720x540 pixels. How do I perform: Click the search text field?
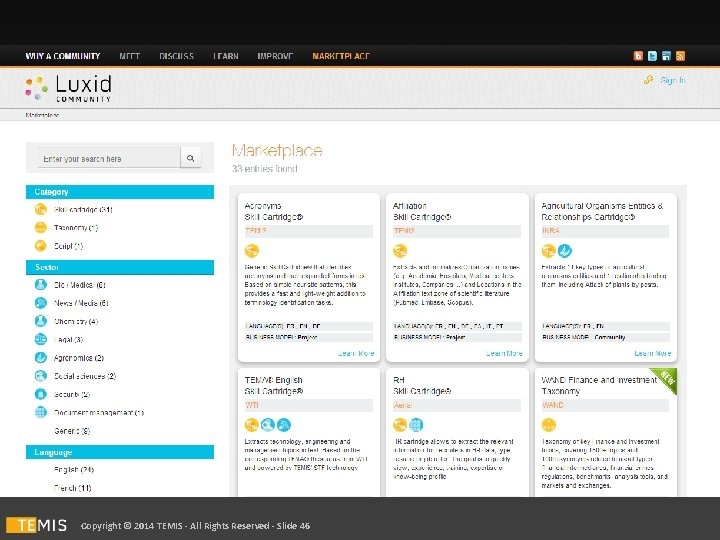click(109, 158)
